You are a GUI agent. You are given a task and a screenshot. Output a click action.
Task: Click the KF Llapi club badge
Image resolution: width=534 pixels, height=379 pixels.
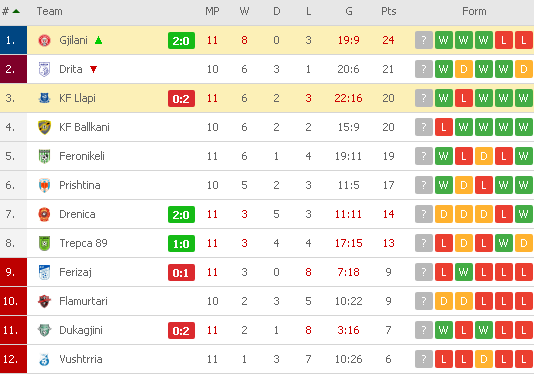[x=44, y=98]
